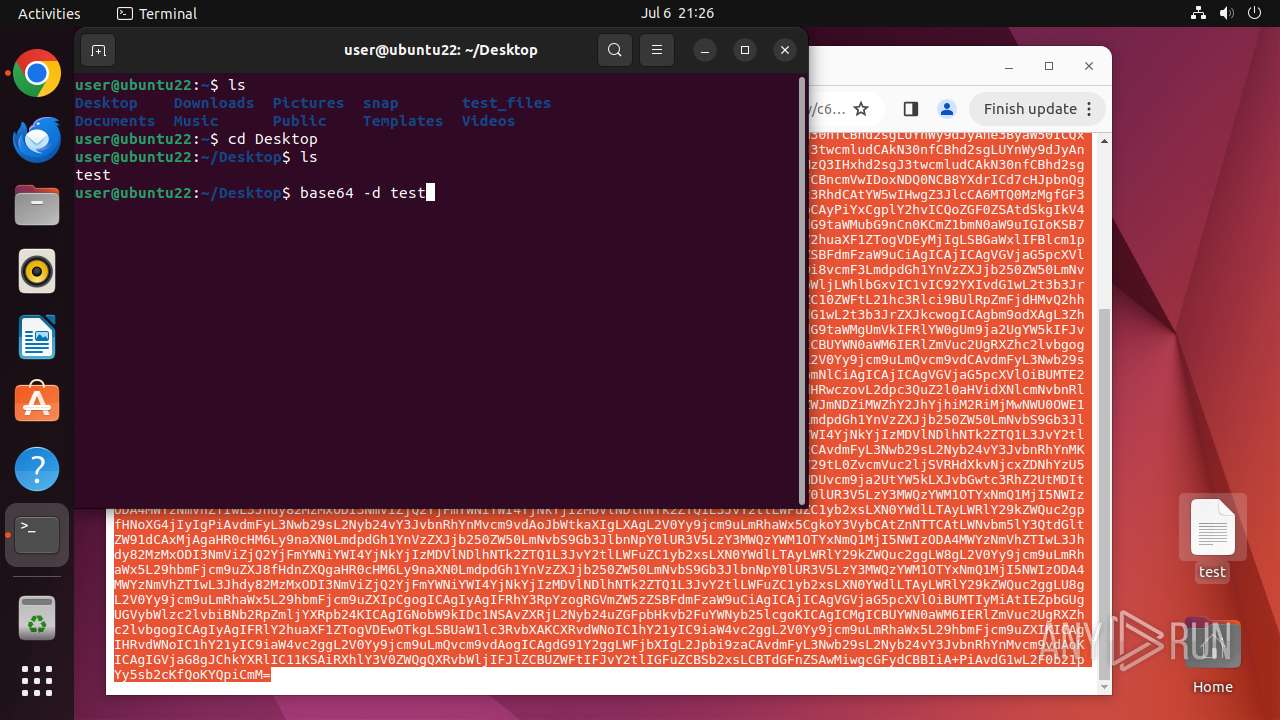The height and width of the screenshot is (720, 1280).
Task: Click the 'Documents' entry in Terminal output
Action: (115, 121)
